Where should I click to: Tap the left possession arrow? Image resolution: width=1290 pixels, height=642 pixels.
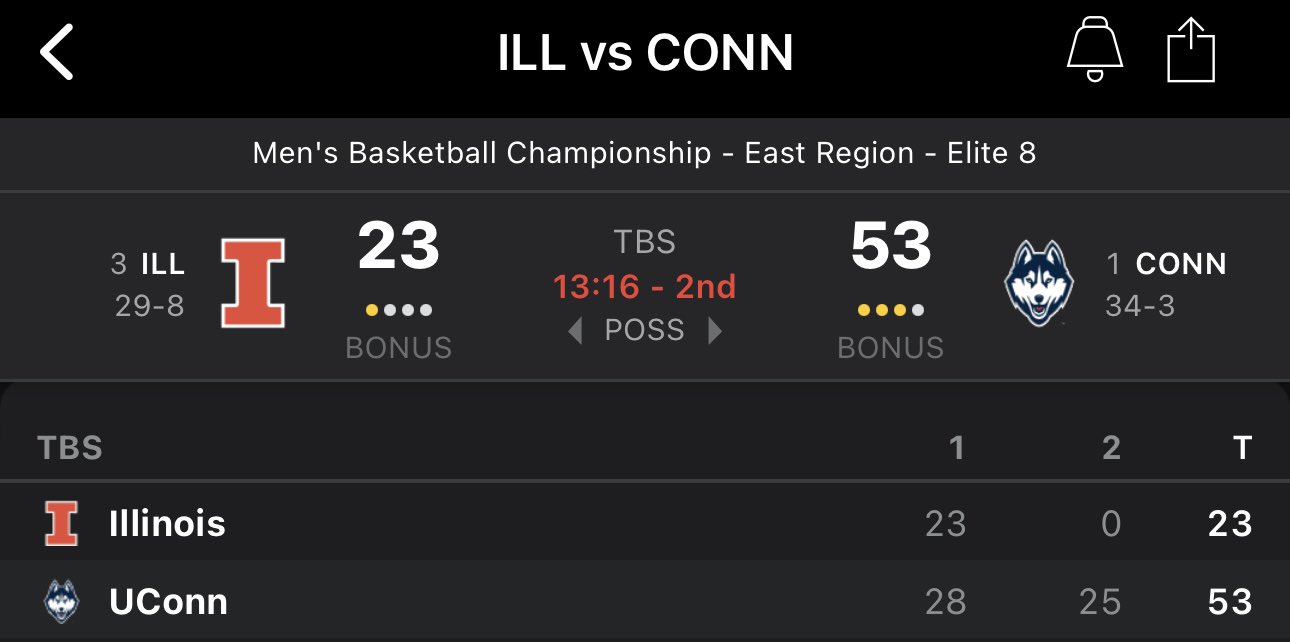point(575,331)
